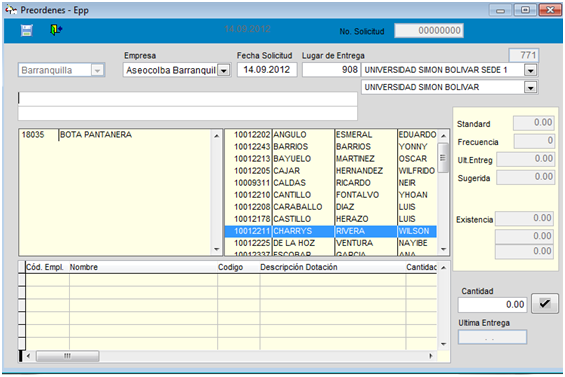Click the Standard value field
Image resolution: width=565 pixels, height=377 pixels.
tap(533, 123)
